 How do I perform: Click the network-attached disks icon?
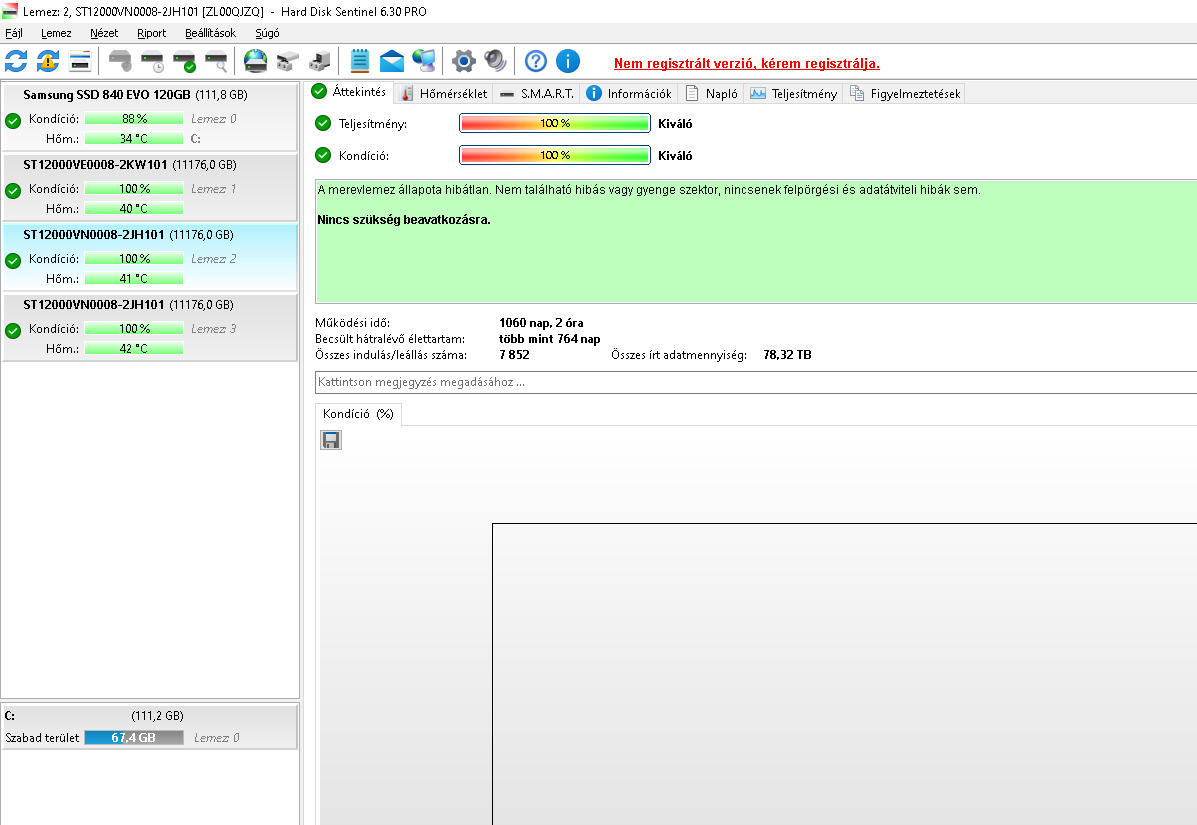(288, 61)
